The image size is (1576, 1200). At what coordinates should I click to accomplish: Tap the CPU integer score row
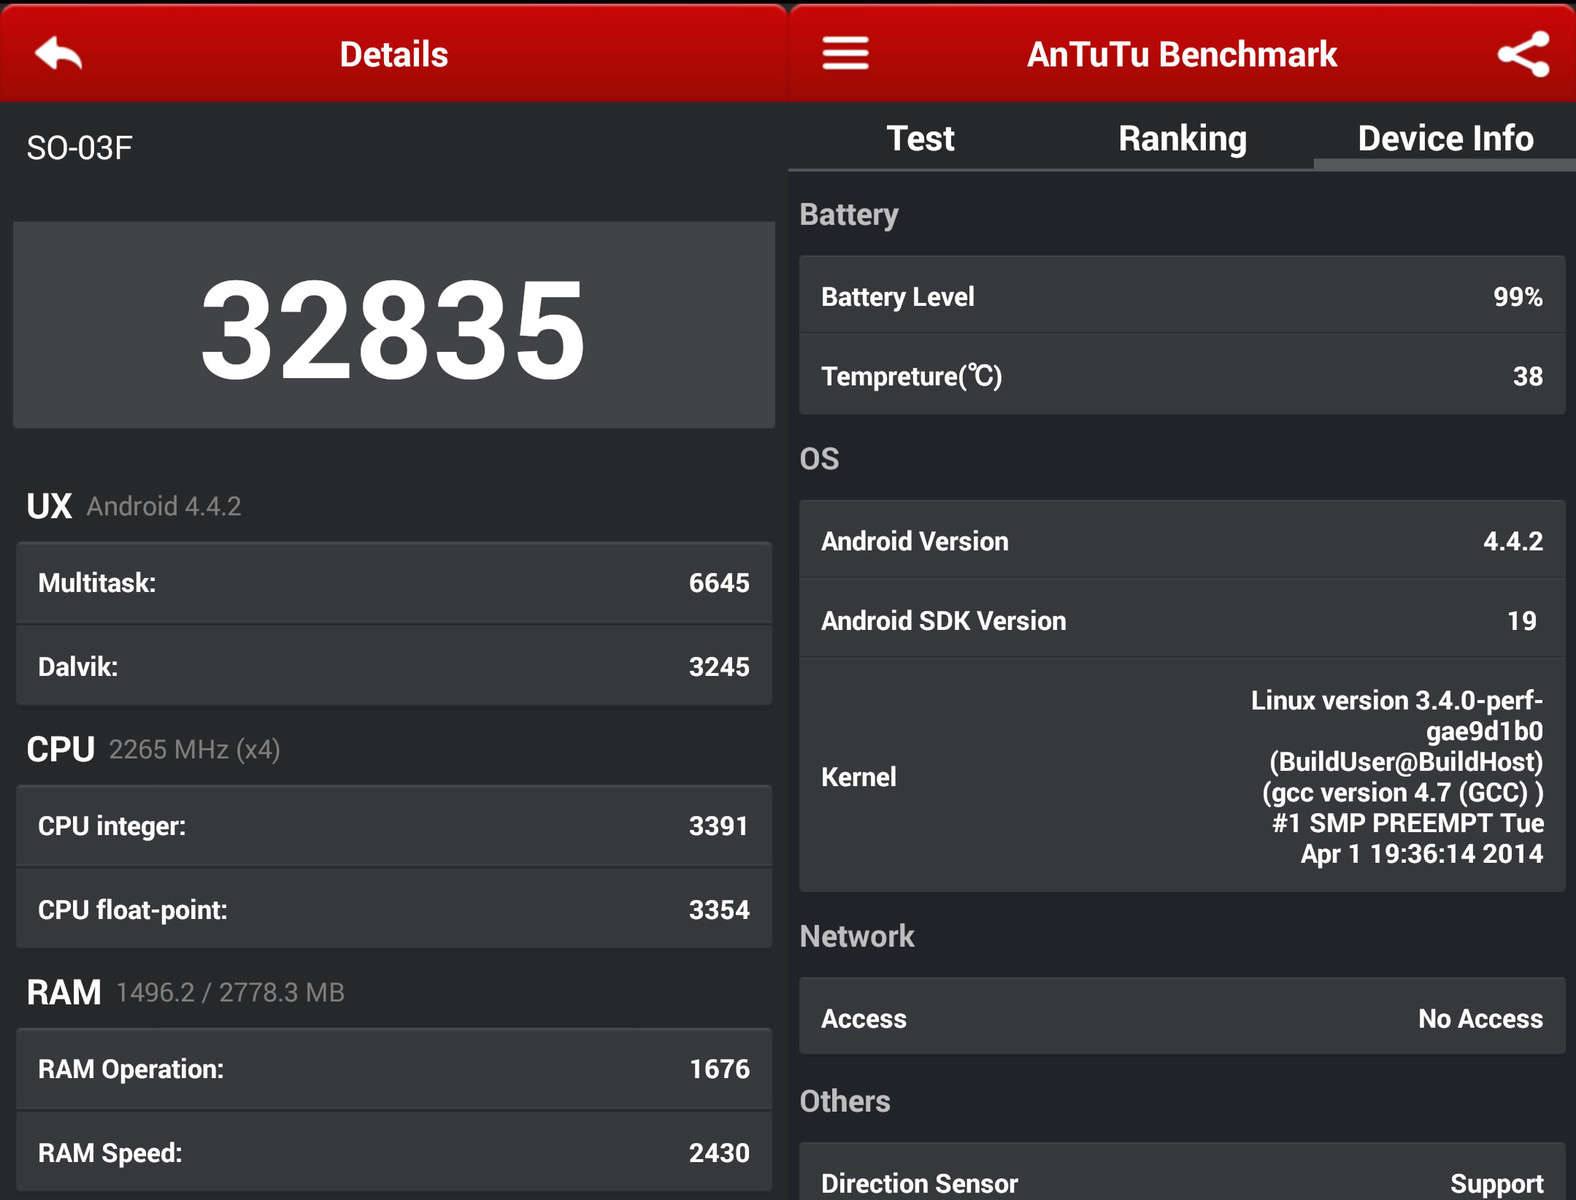394,826
